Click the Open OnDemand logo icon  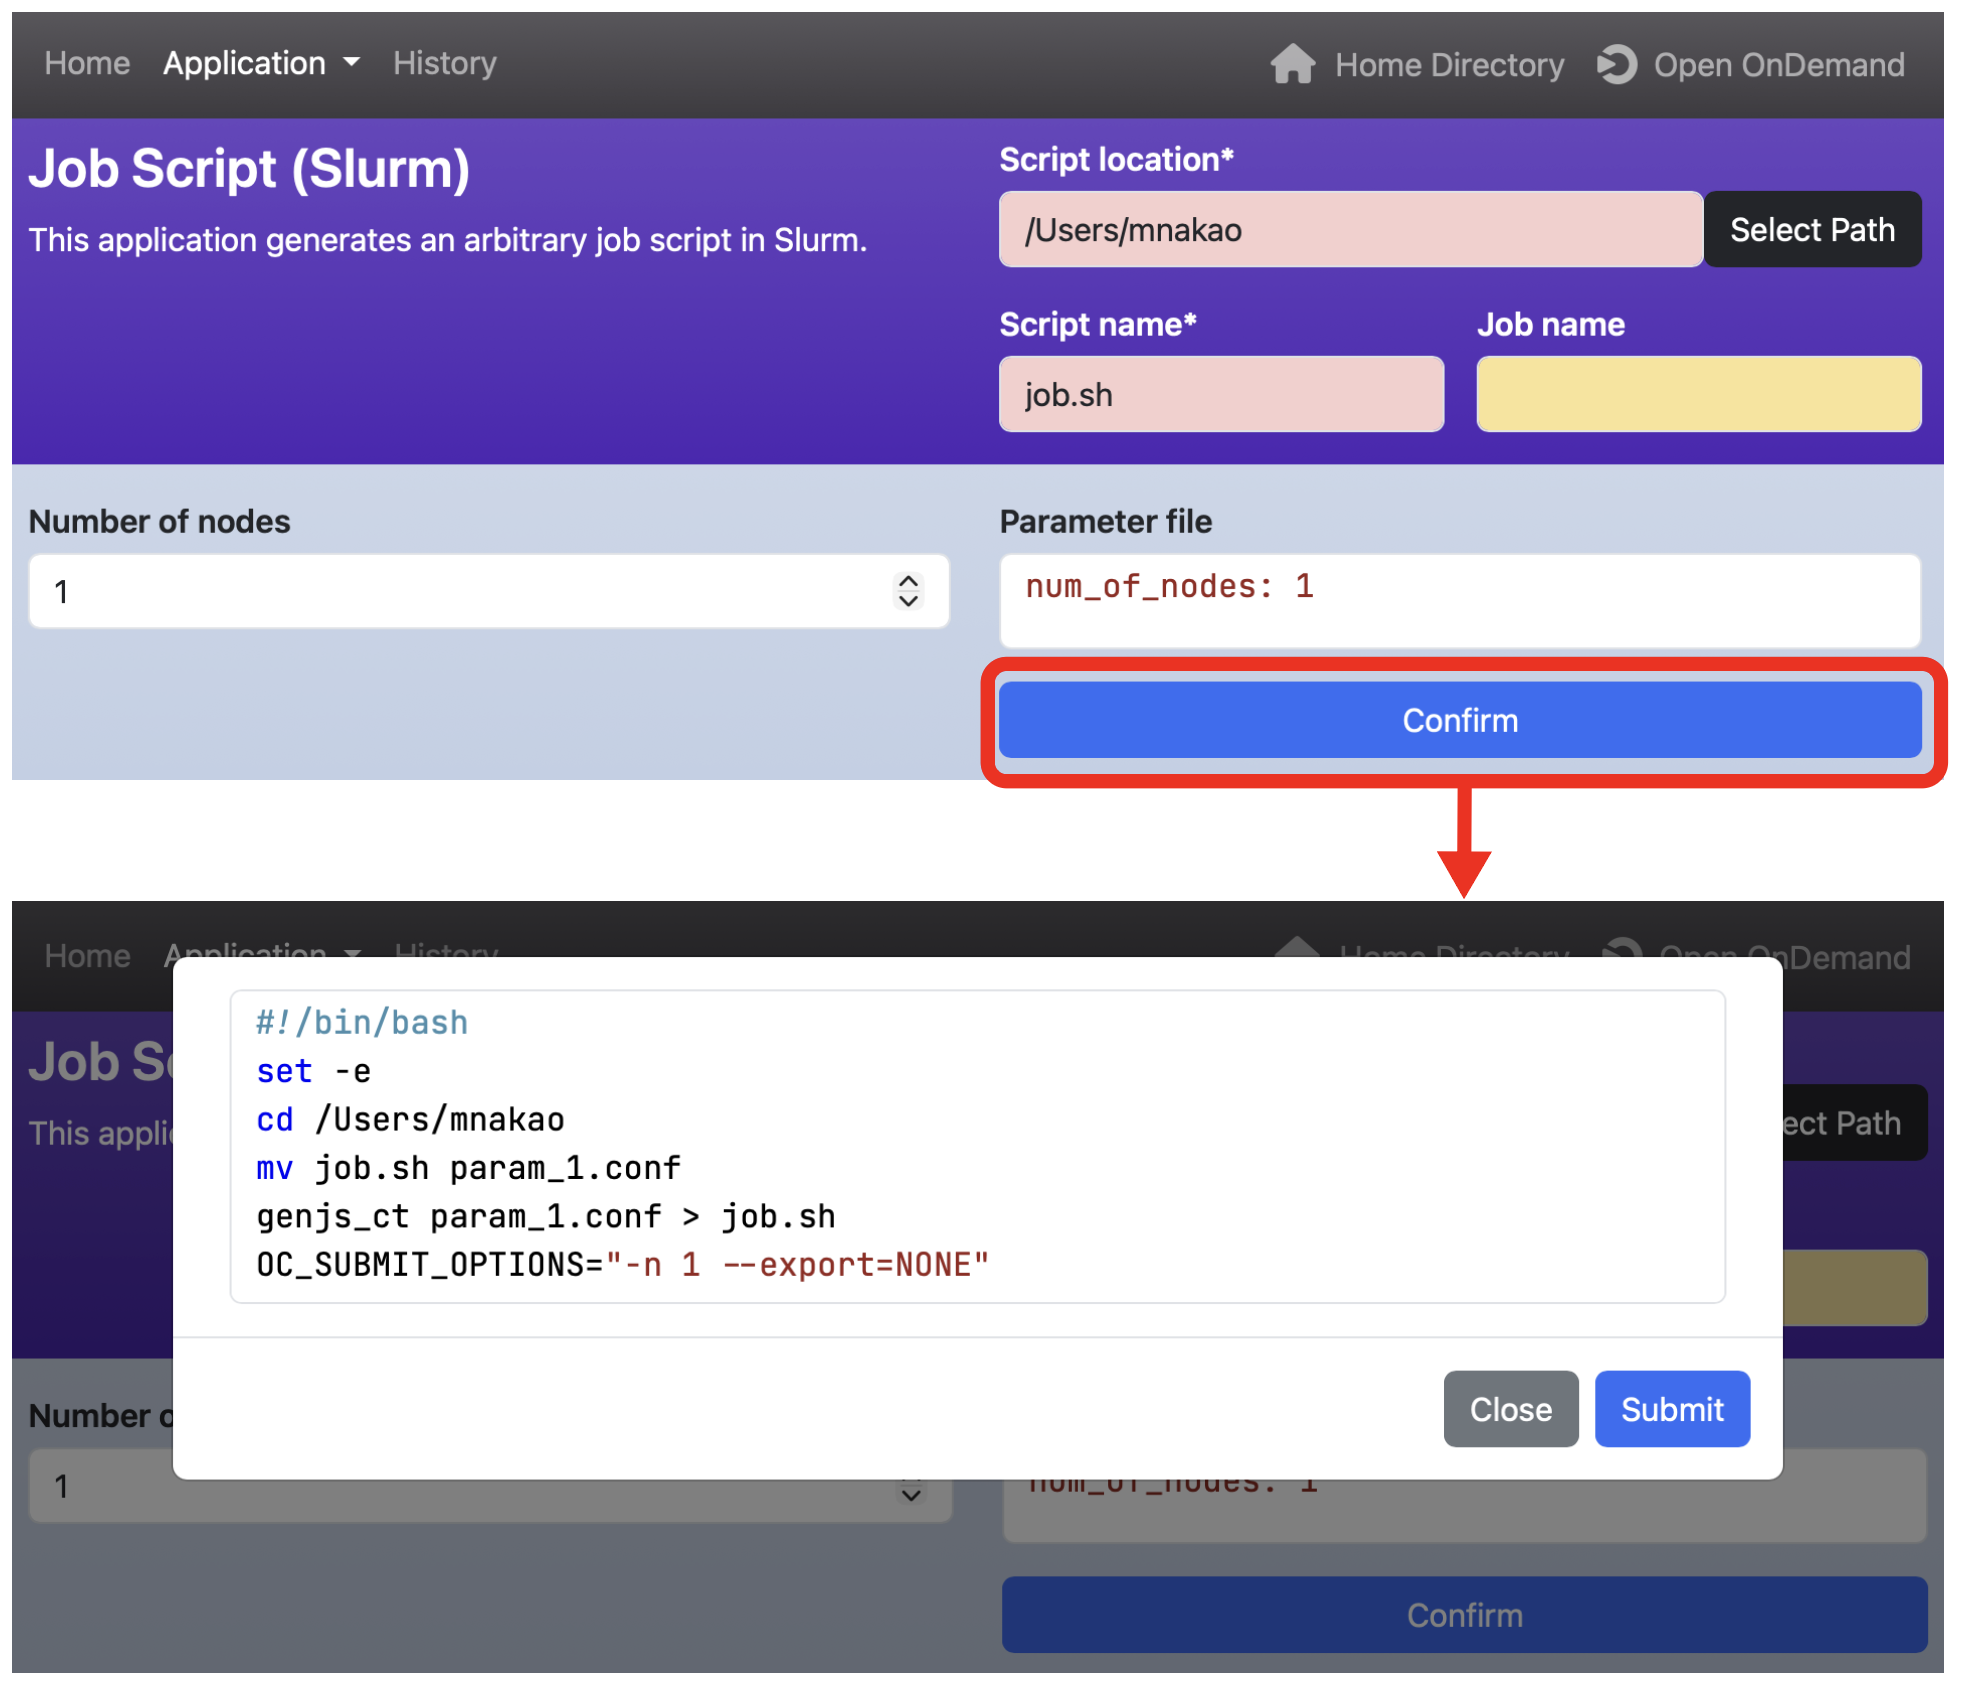[1616, 64]
